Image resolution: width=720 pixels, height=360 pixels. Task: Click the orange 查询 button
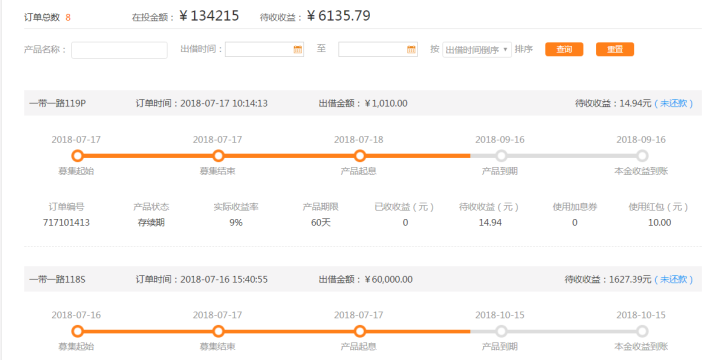pyautogui.click(x=564, y=50)
